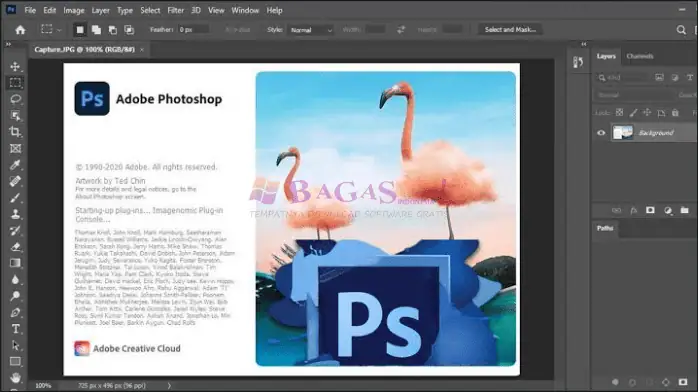Open the Image menu
The height and width of the screenshot is (392, 698).
click(x=73, y=10)
